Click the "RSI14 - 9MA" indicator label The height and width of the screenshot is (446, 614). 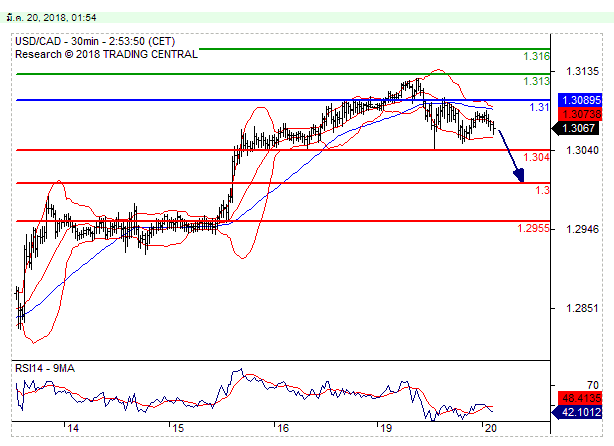click(x=45, y=368)
